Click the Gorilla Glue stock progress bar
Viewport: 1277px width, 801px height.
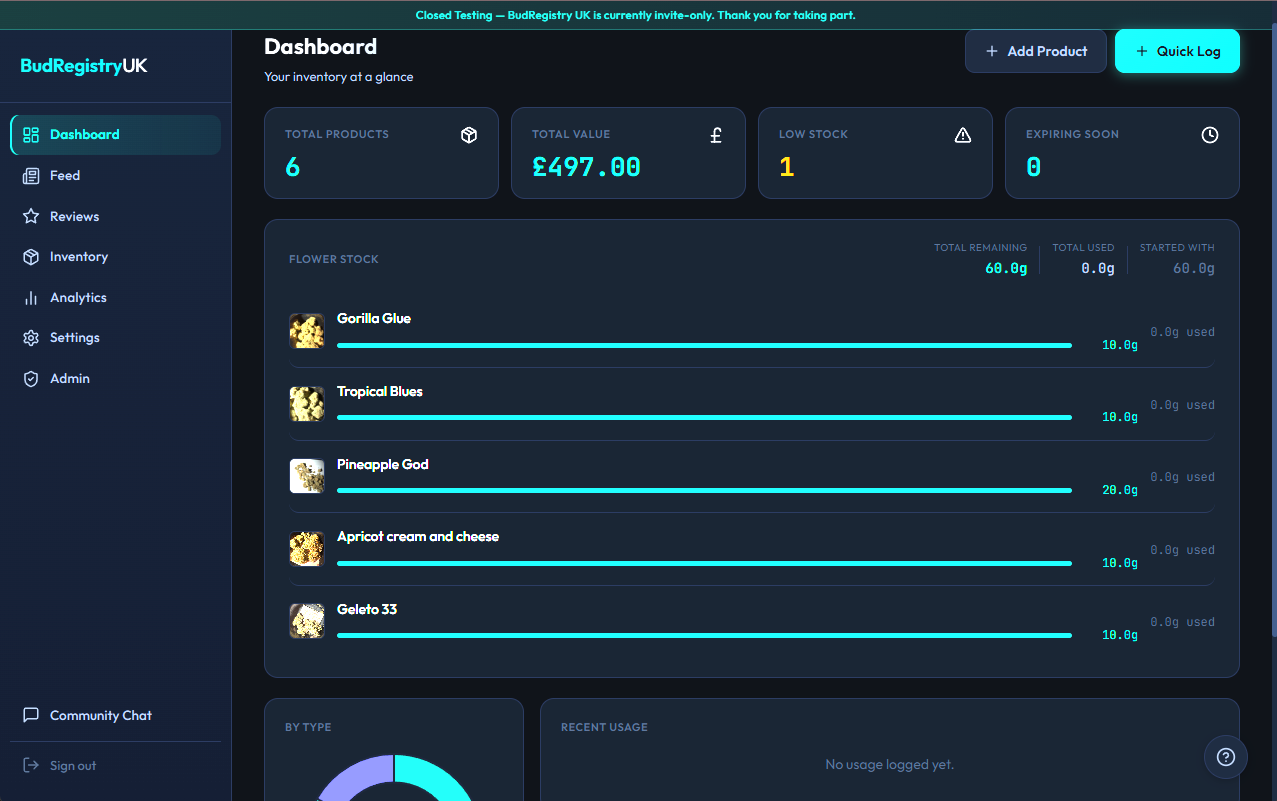click(x=704, y=345)
